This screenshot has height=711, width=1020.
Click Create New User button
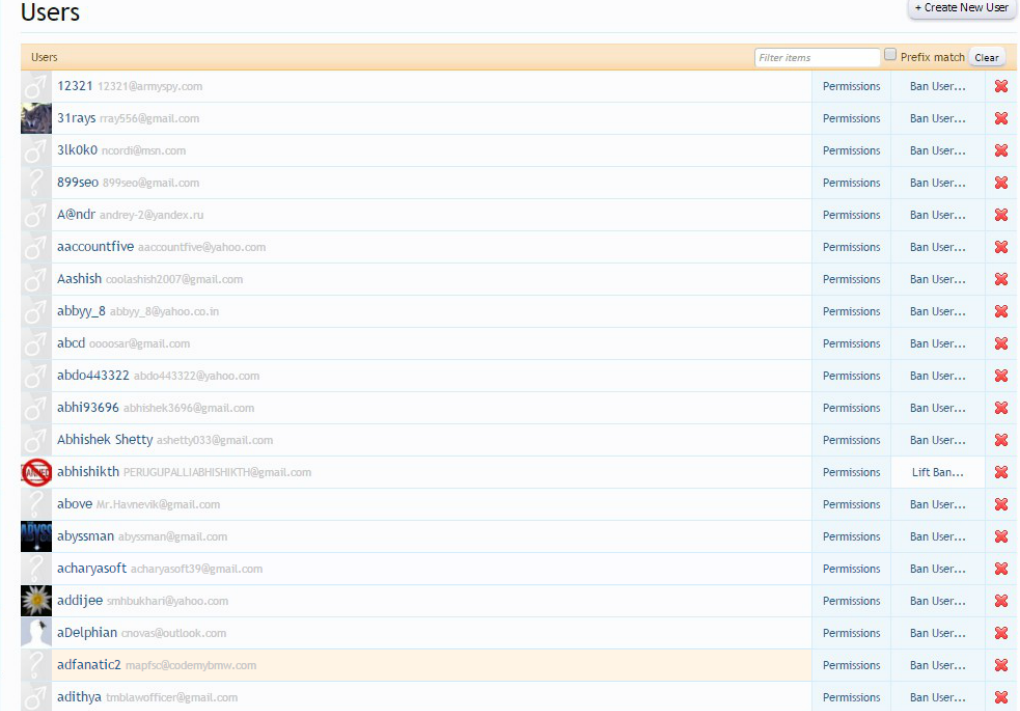tap(961, 8)
